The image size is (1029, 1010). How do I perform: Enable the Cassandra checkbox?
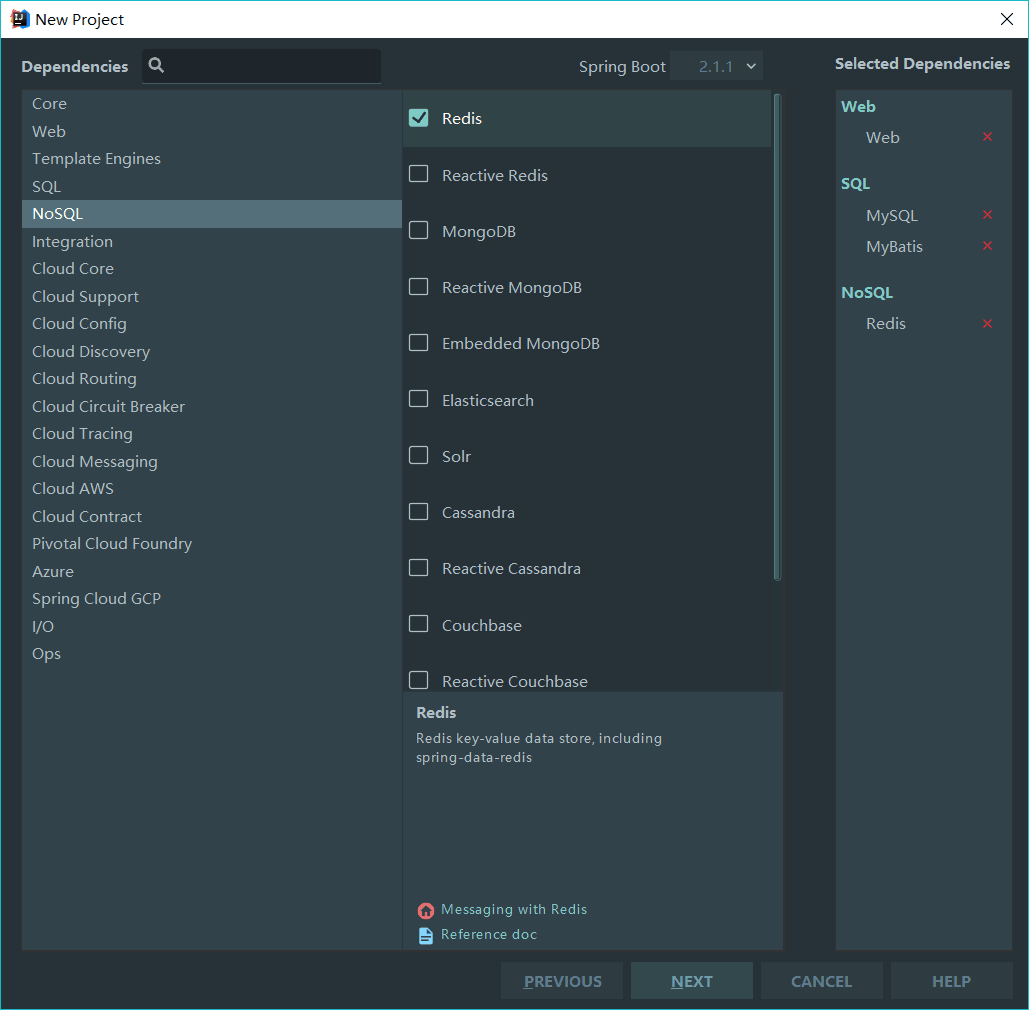(419, 511)
